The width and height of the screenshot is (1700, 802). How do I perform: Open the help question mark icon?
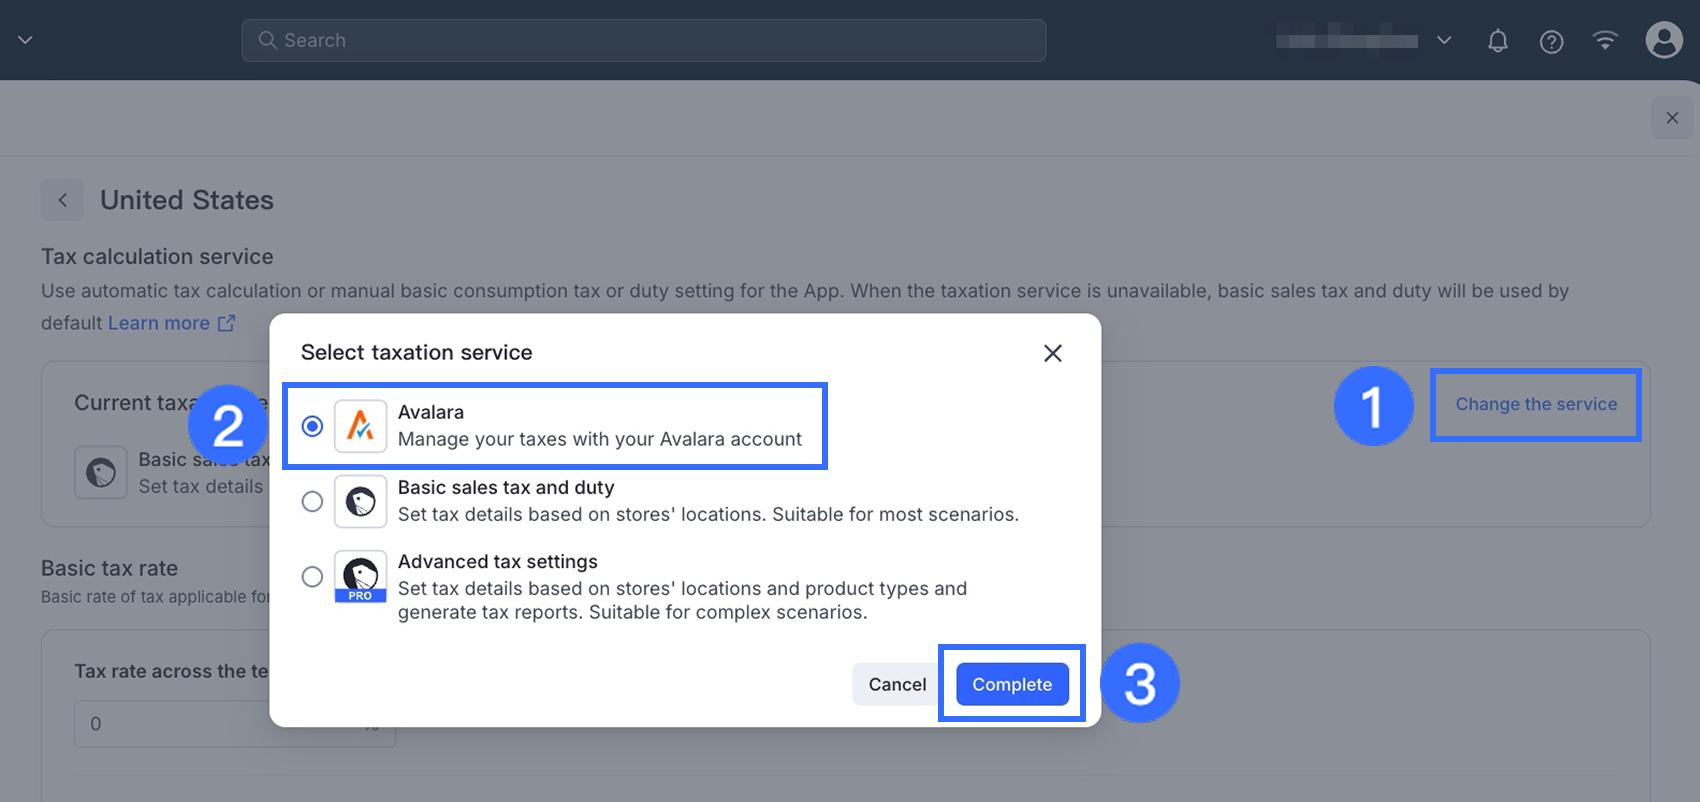pyautogui.click(x=1551, y=41)
